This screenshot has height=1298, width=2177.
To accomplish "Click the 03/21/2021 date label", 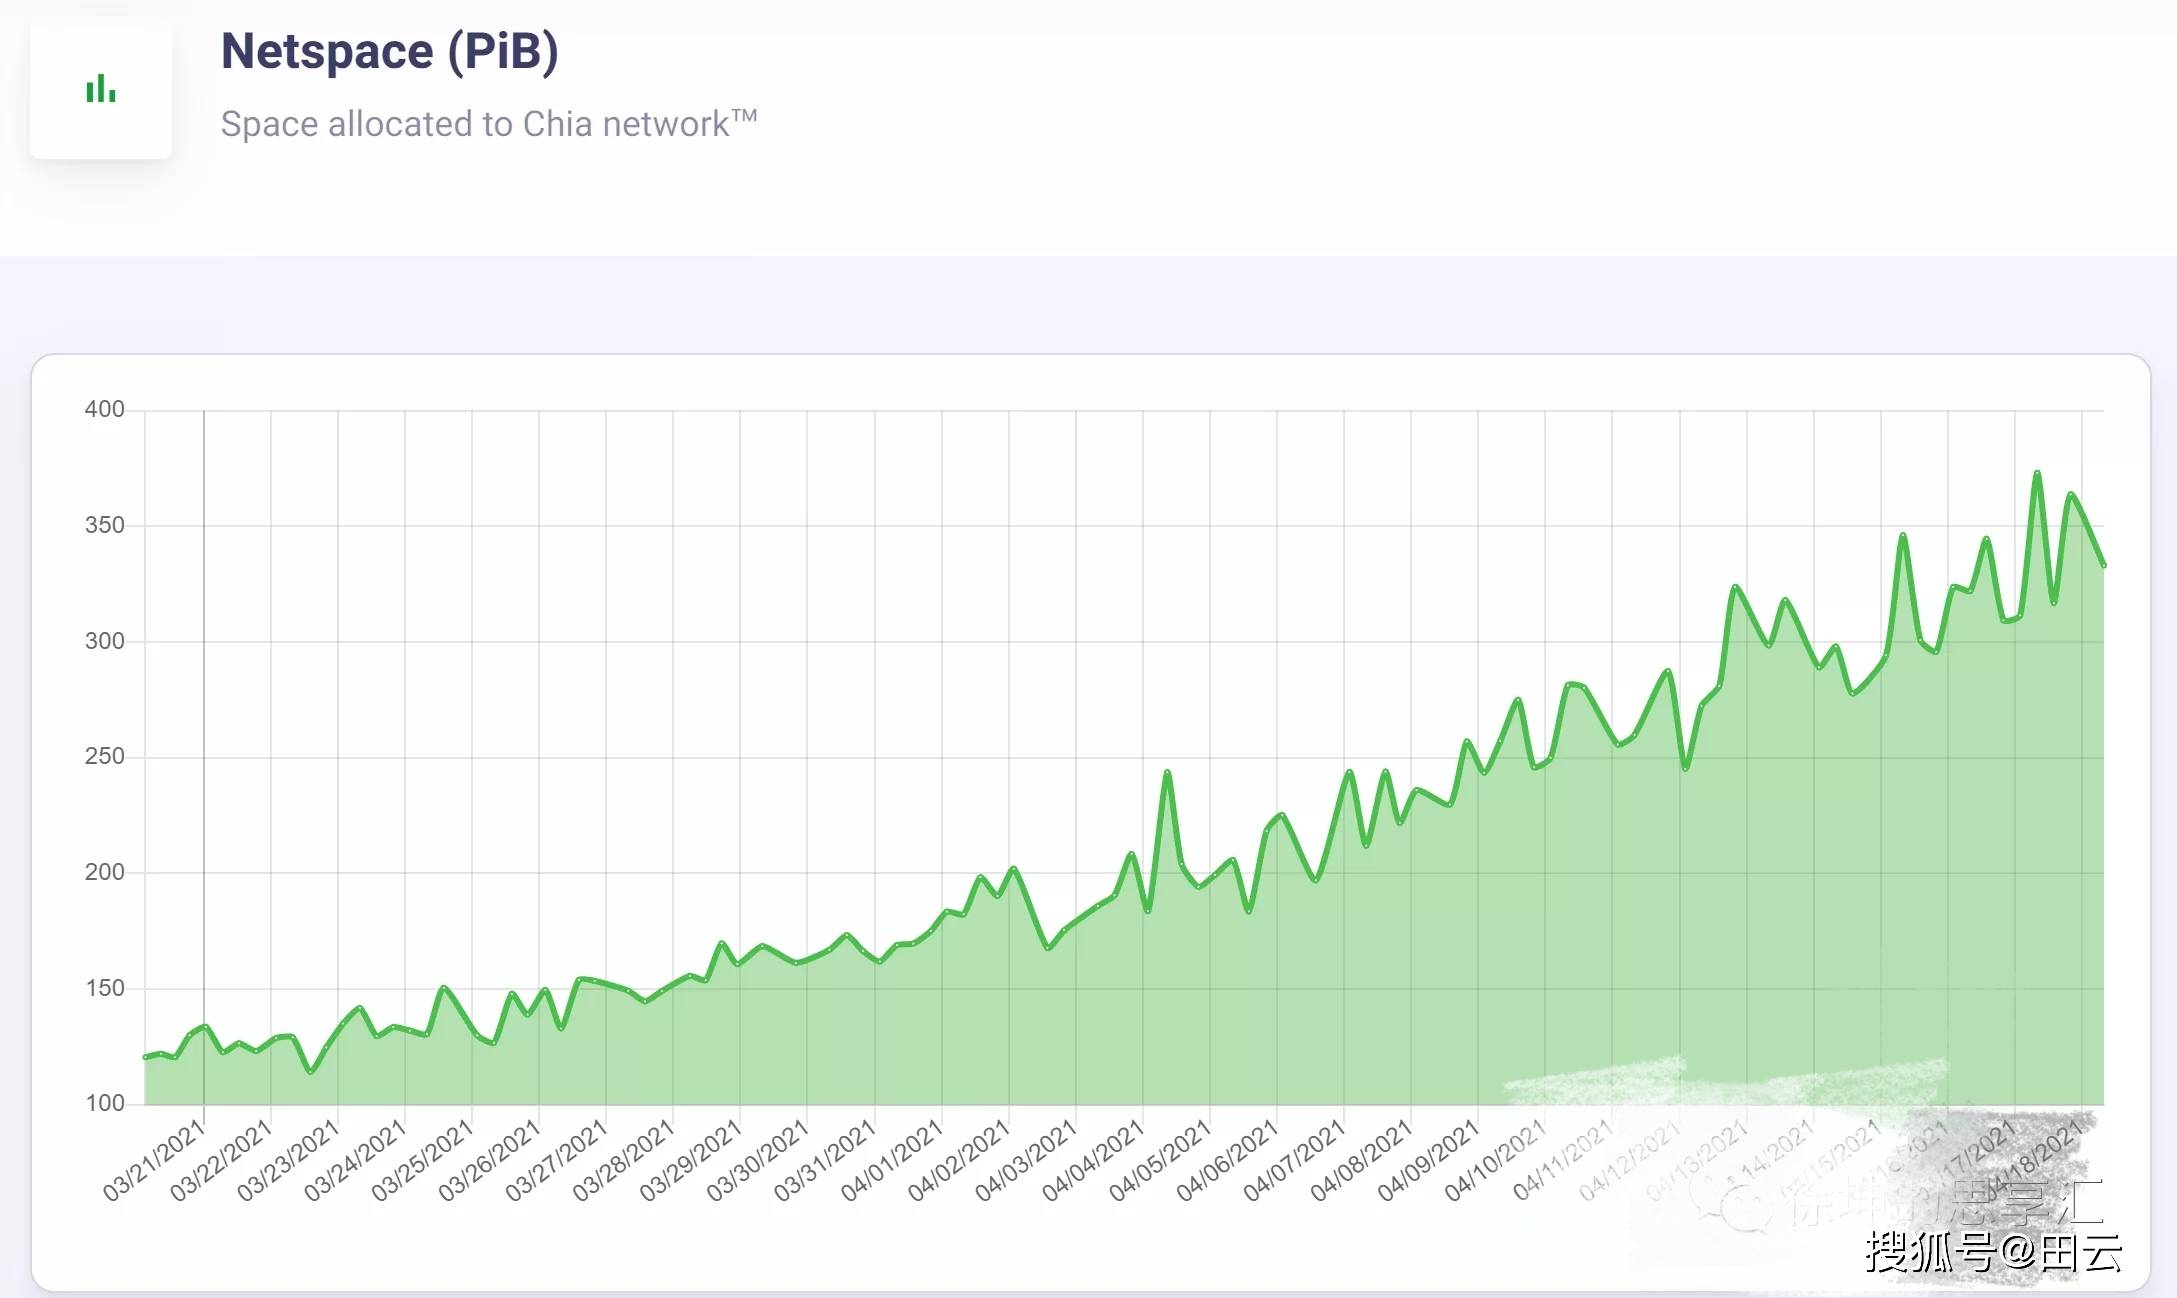I will point(154,1160).
